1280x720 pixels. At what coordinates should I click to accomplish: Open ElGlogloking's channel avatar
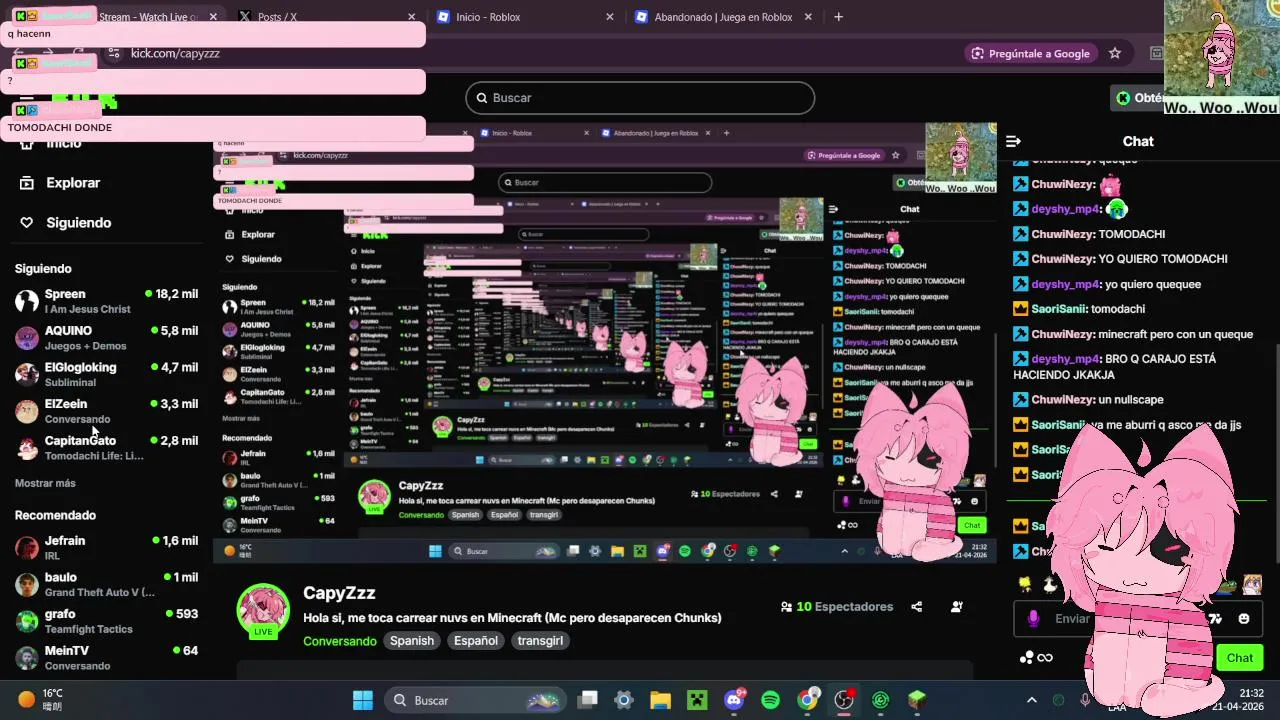[27, 374]
